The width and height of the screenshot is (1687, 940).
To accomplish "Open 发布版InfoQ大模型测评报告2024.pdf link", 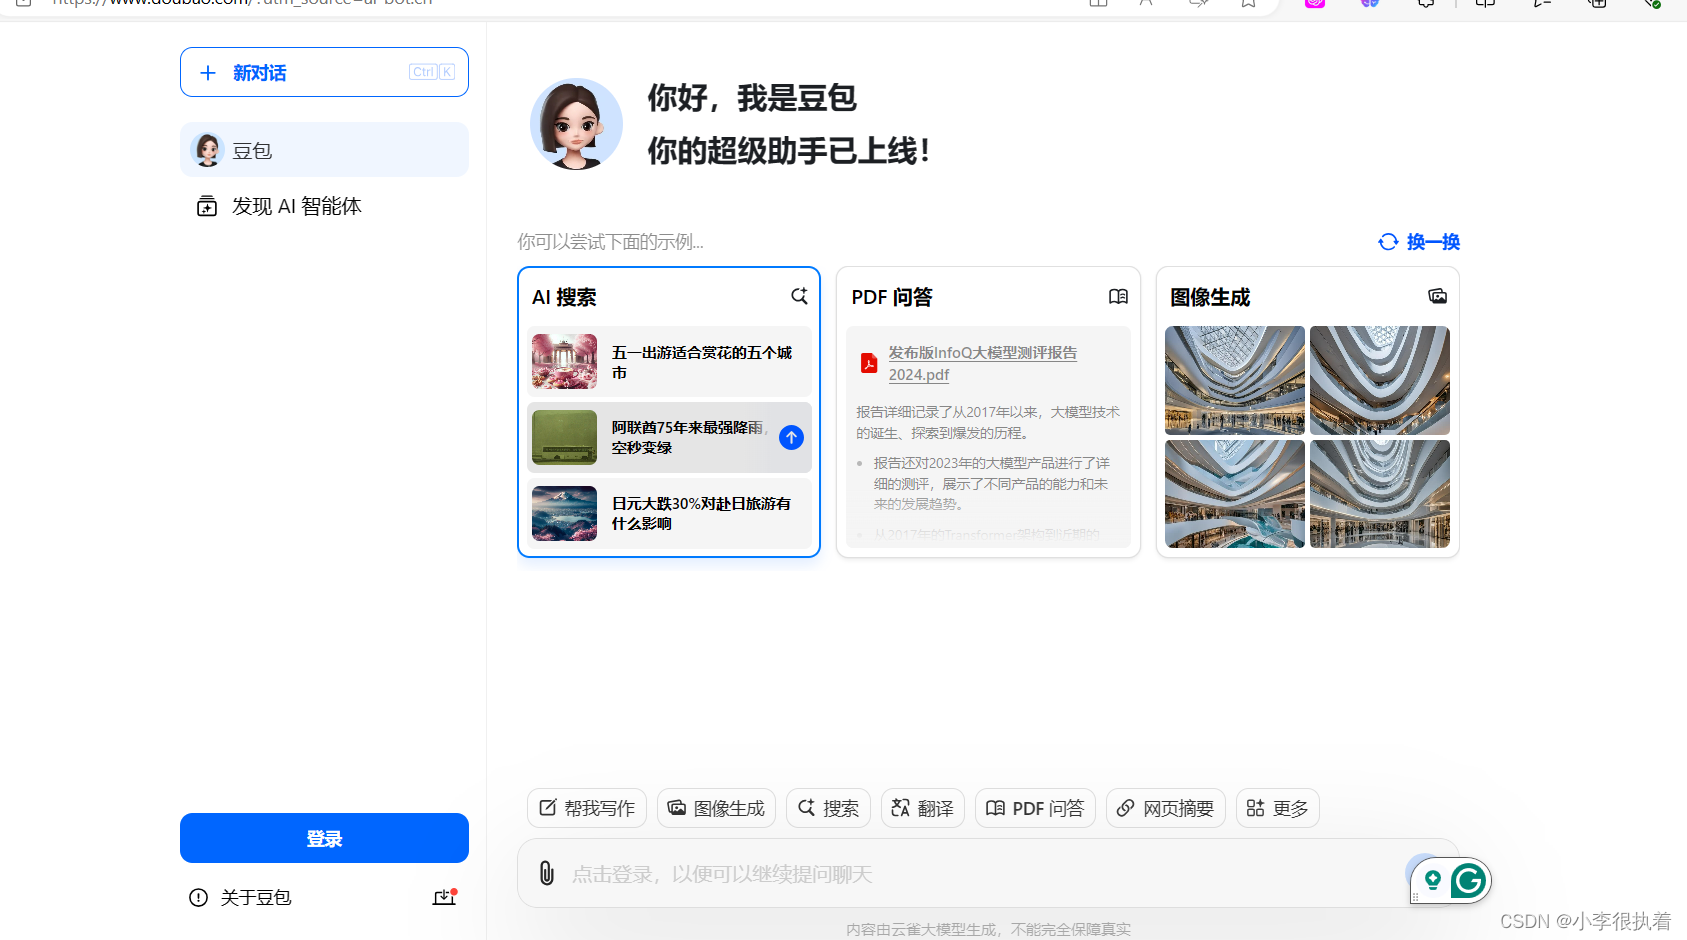I will [982, 364].
